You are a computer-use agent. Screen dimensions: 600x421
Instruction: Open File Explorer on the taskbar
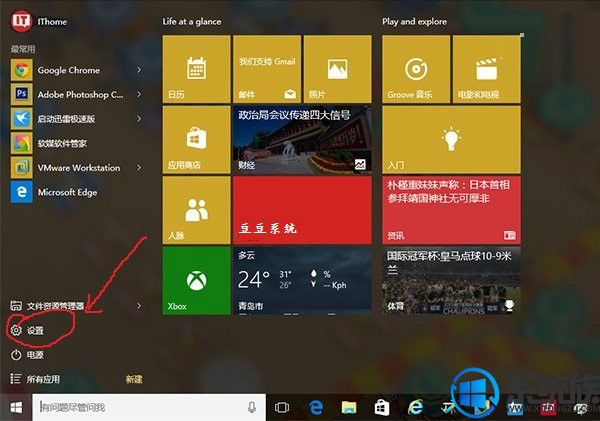coord(349,408)
